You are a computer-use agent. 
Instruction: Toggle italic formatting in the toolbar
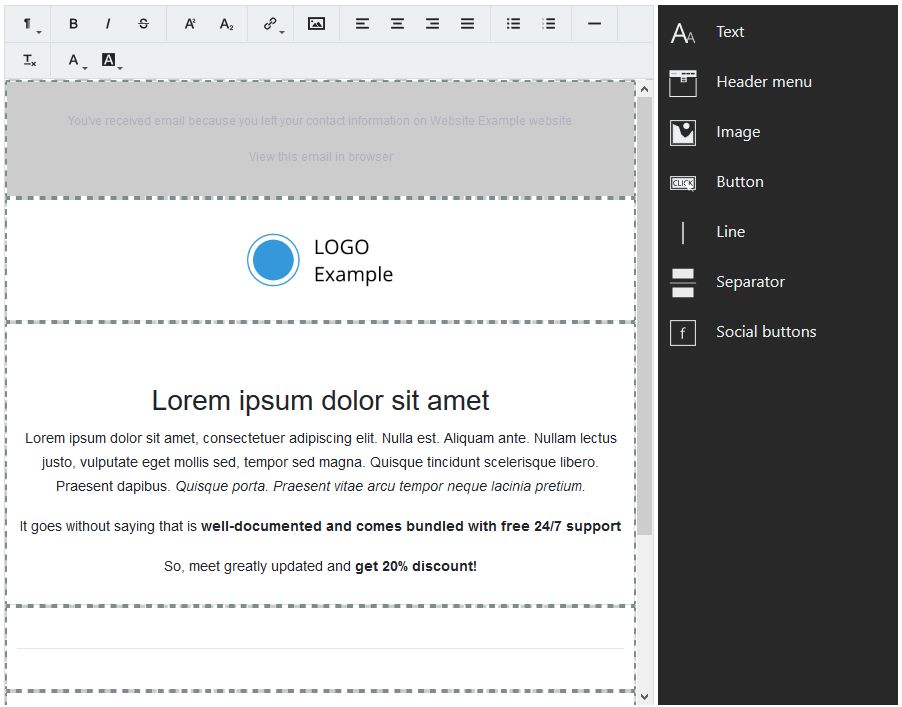[108, 24]
